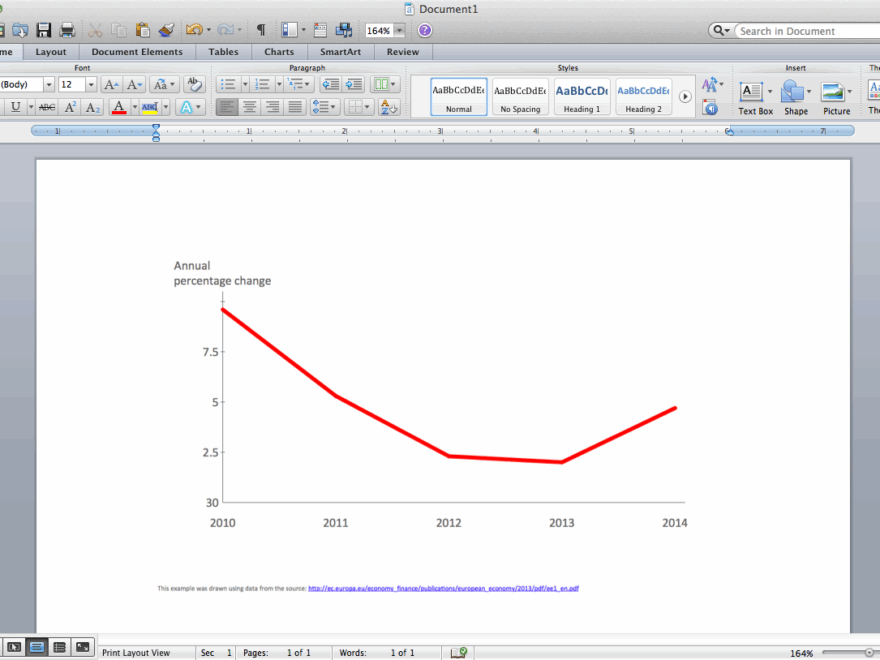Click the zoom slider in the status bar

click(x=850, y=652)
